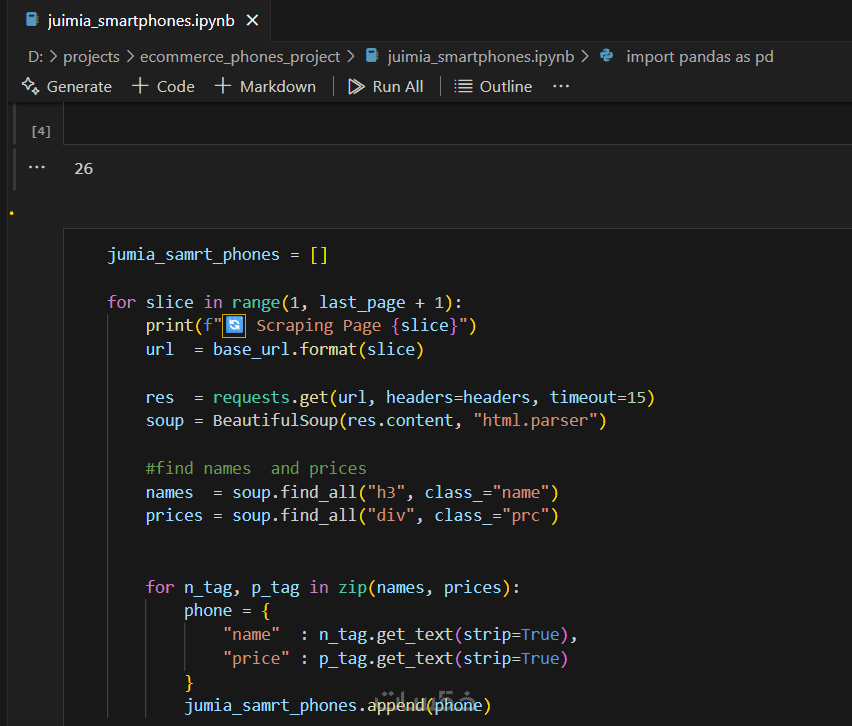Click in the empty cell [4] editor
This screenshot has height=726, width=852.
tap(456, 124)
